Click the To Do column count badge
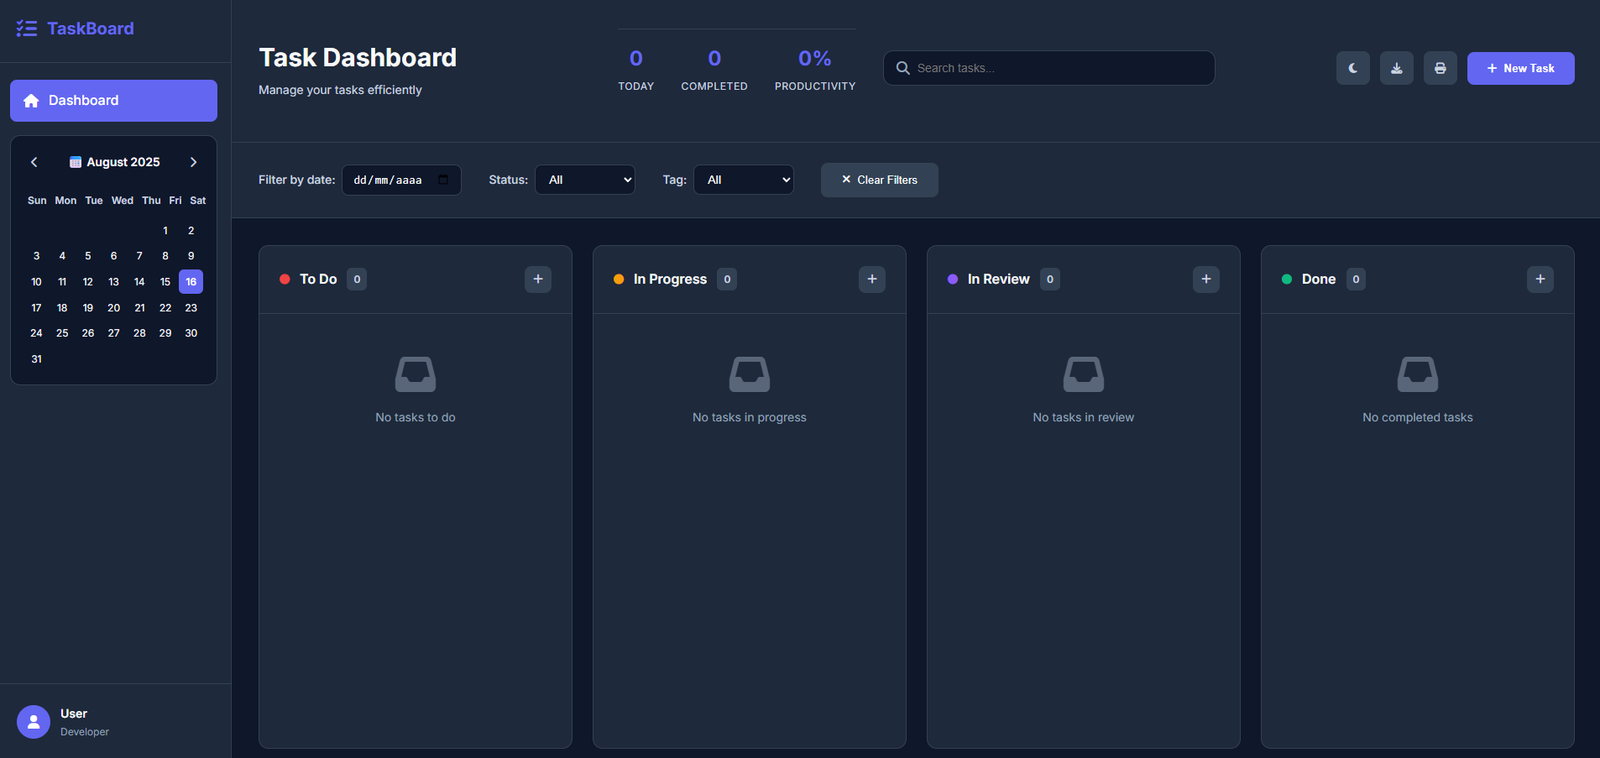The width and height of the screenshot is (1600, 758). (x=357, y=279)
